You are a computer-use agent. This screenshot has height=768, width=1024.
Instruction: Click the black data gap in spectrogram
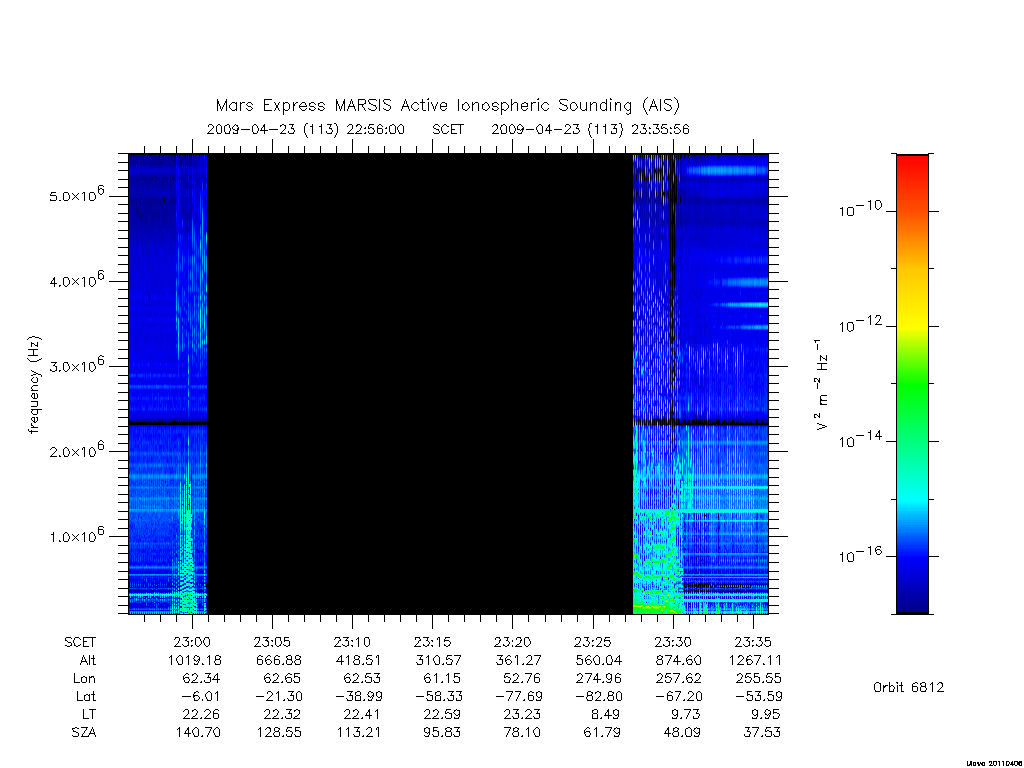point(420,384)
